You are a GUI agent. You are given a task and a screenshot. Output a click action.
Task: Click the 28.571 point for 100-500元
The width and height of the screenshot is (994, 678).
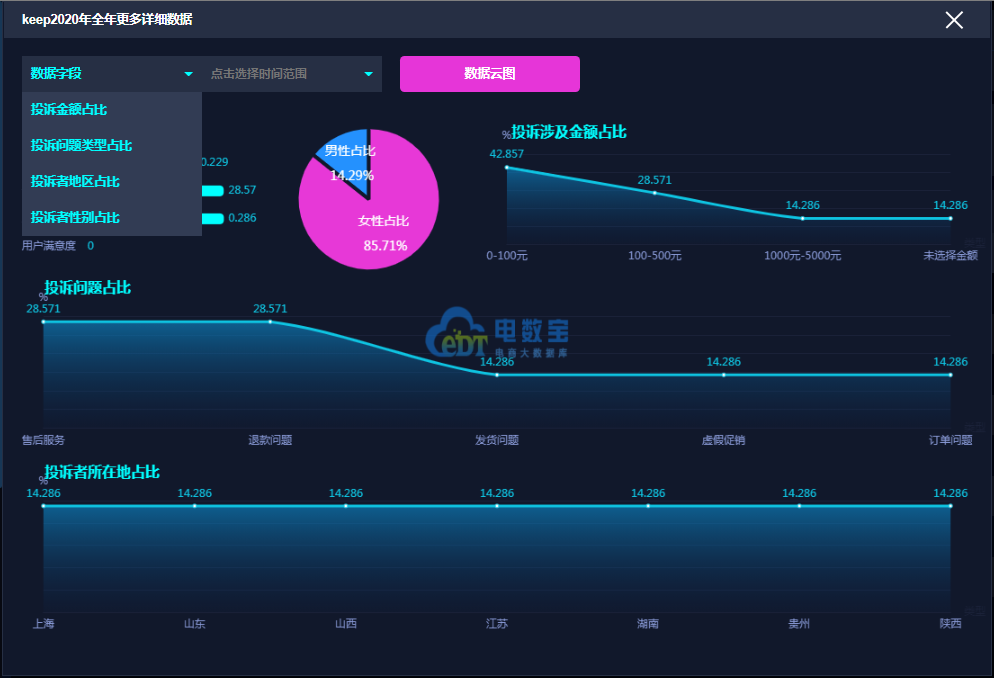pos(654,193)
